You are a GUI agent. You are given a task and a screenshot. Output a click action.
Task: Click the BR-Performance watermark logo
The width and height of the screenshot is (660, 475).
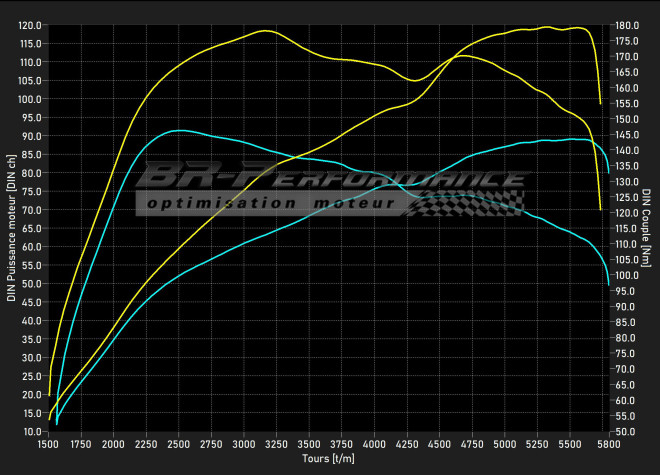point(330,179)
